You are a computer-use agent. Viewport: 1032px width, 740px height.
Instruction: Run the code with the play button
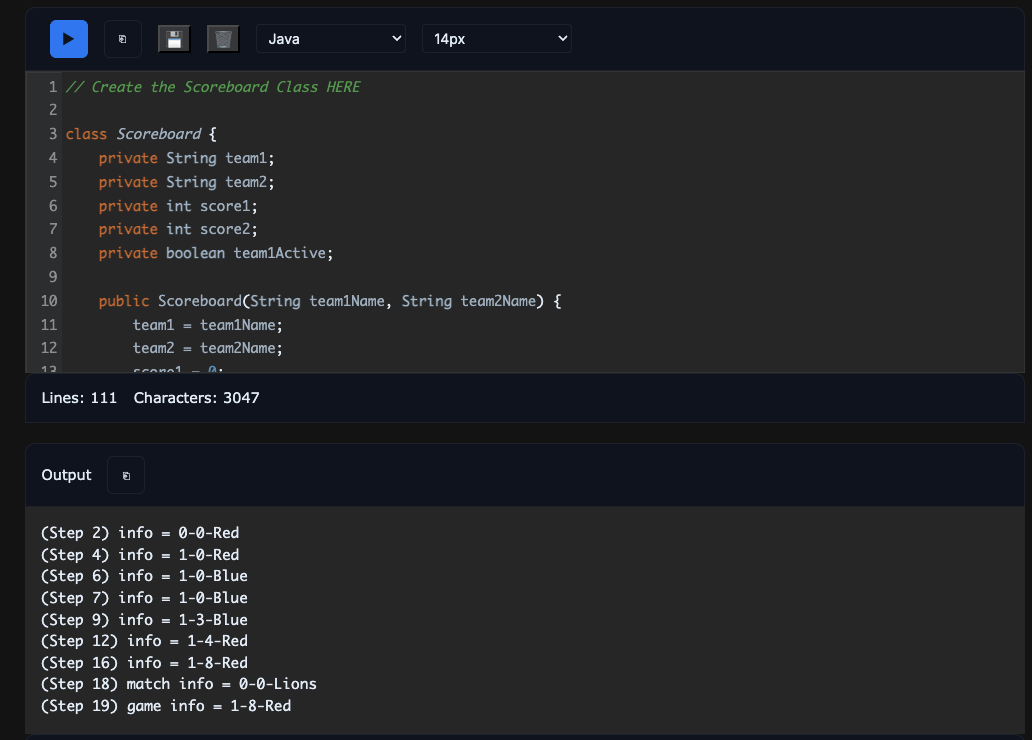69,39
